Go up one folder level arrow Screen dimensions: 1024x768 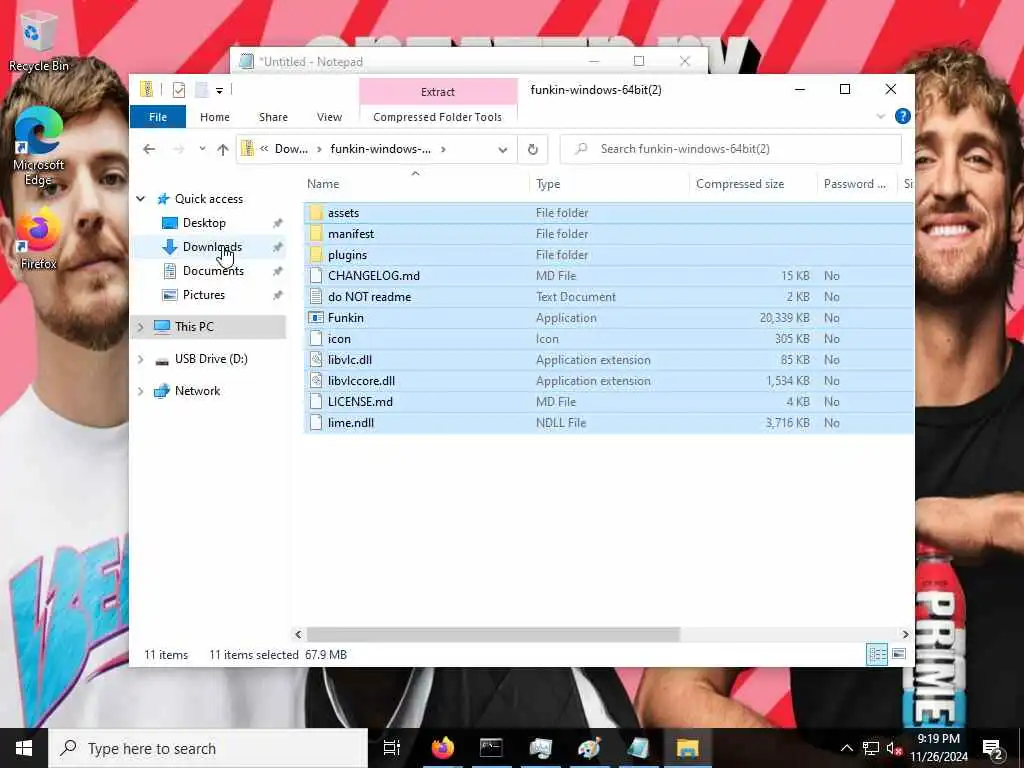pos(223,149)
